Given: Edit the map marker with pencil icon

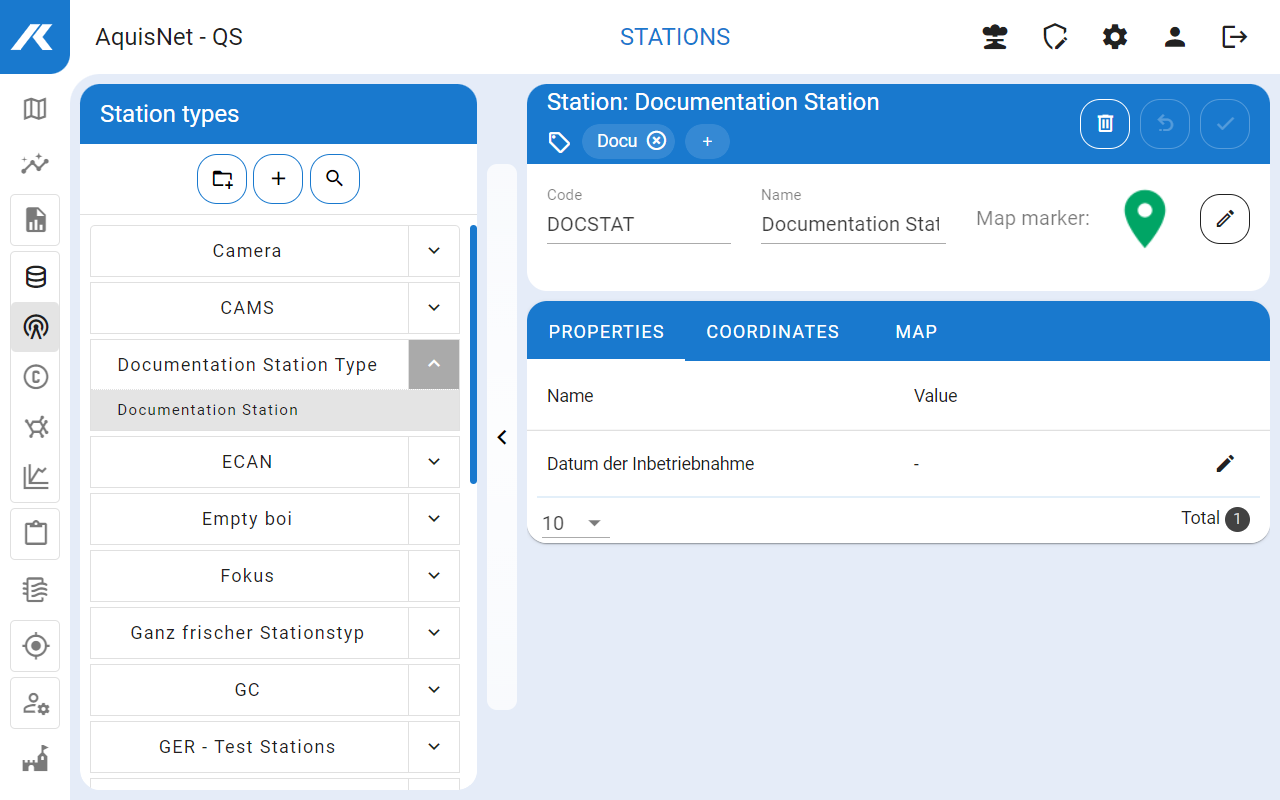Looking at the screenshot, I should 1224,219.
